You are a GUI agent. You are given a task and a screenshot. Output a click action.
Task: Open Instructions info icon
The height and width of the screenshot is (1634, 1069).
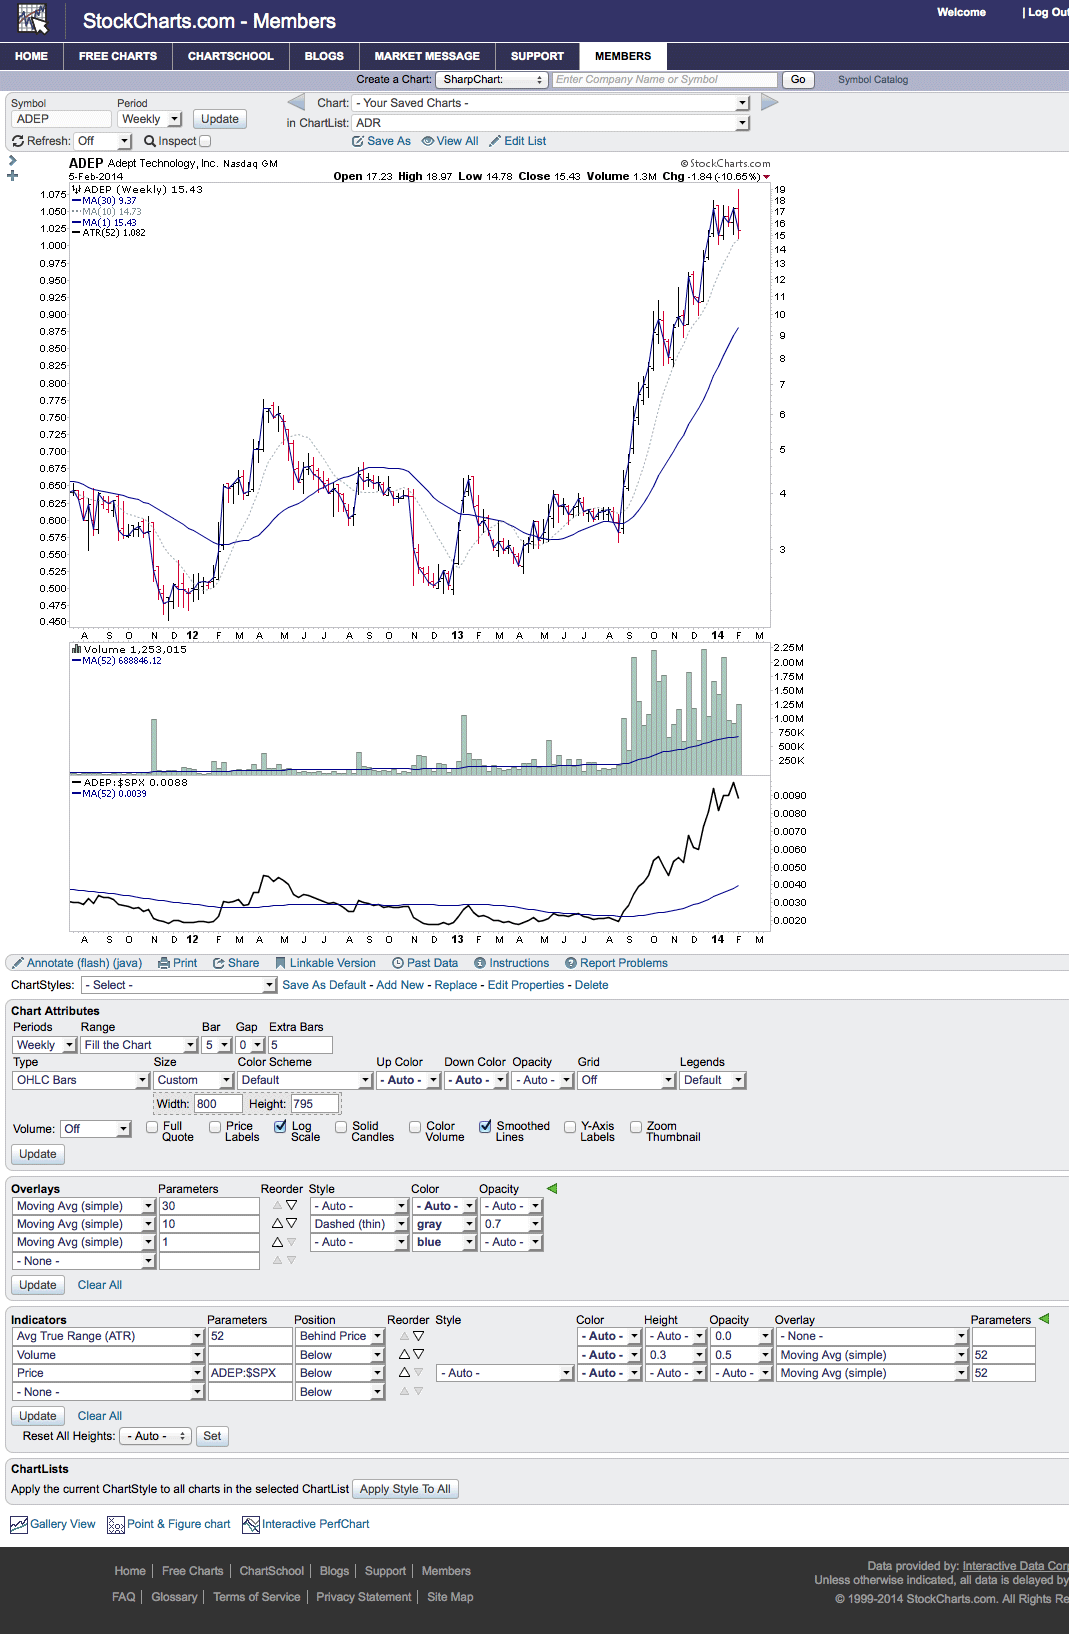coord(480,963)
